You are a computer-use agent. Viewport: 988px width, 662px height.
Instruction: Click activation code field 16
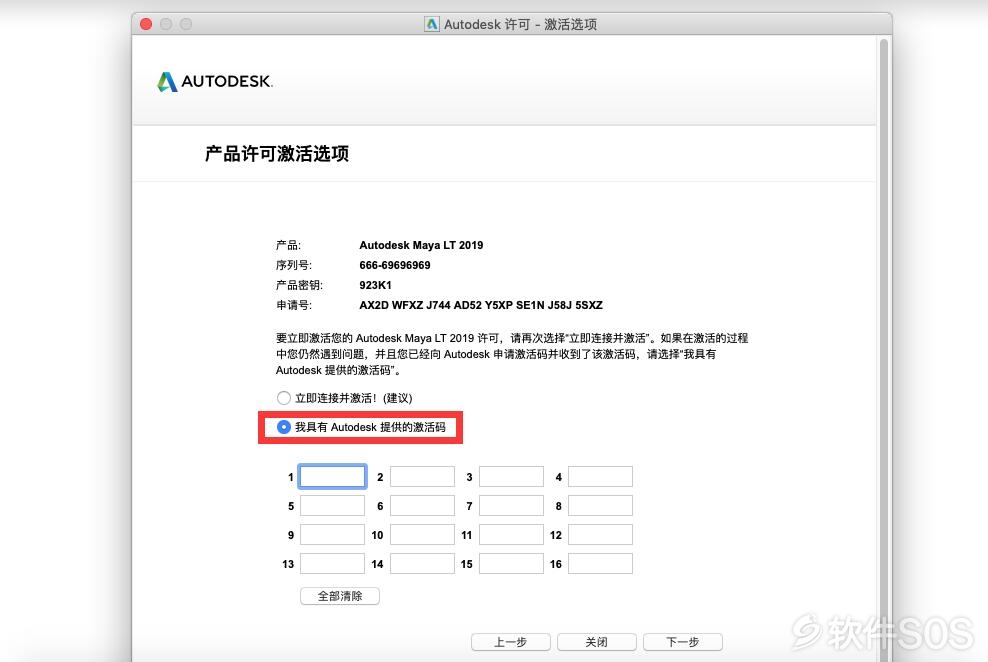(x=600, y=564)
